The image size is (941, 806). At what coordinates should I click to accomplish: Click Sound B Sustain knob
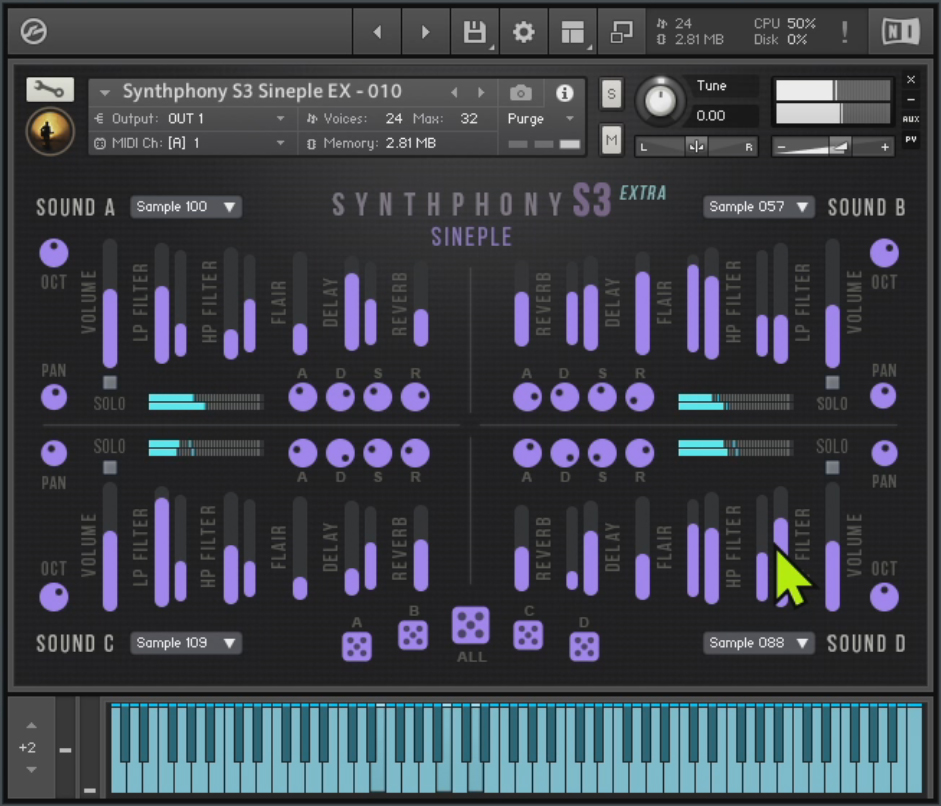[602, 397]
